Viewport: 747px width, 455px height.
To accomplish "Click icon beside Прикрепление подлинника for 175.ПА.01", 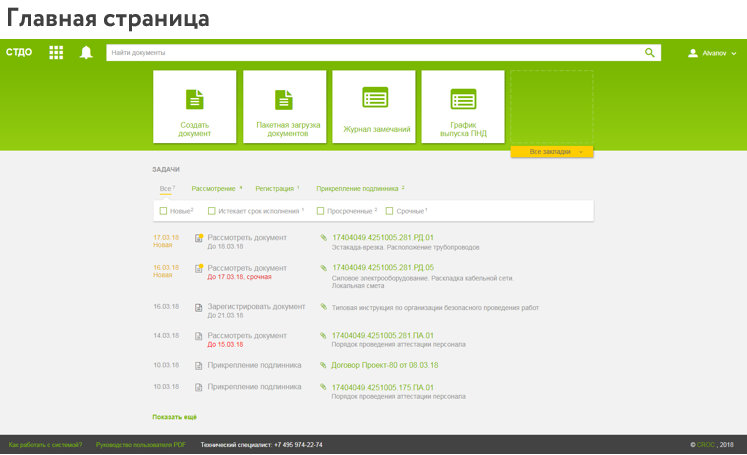I will (199, 387).
